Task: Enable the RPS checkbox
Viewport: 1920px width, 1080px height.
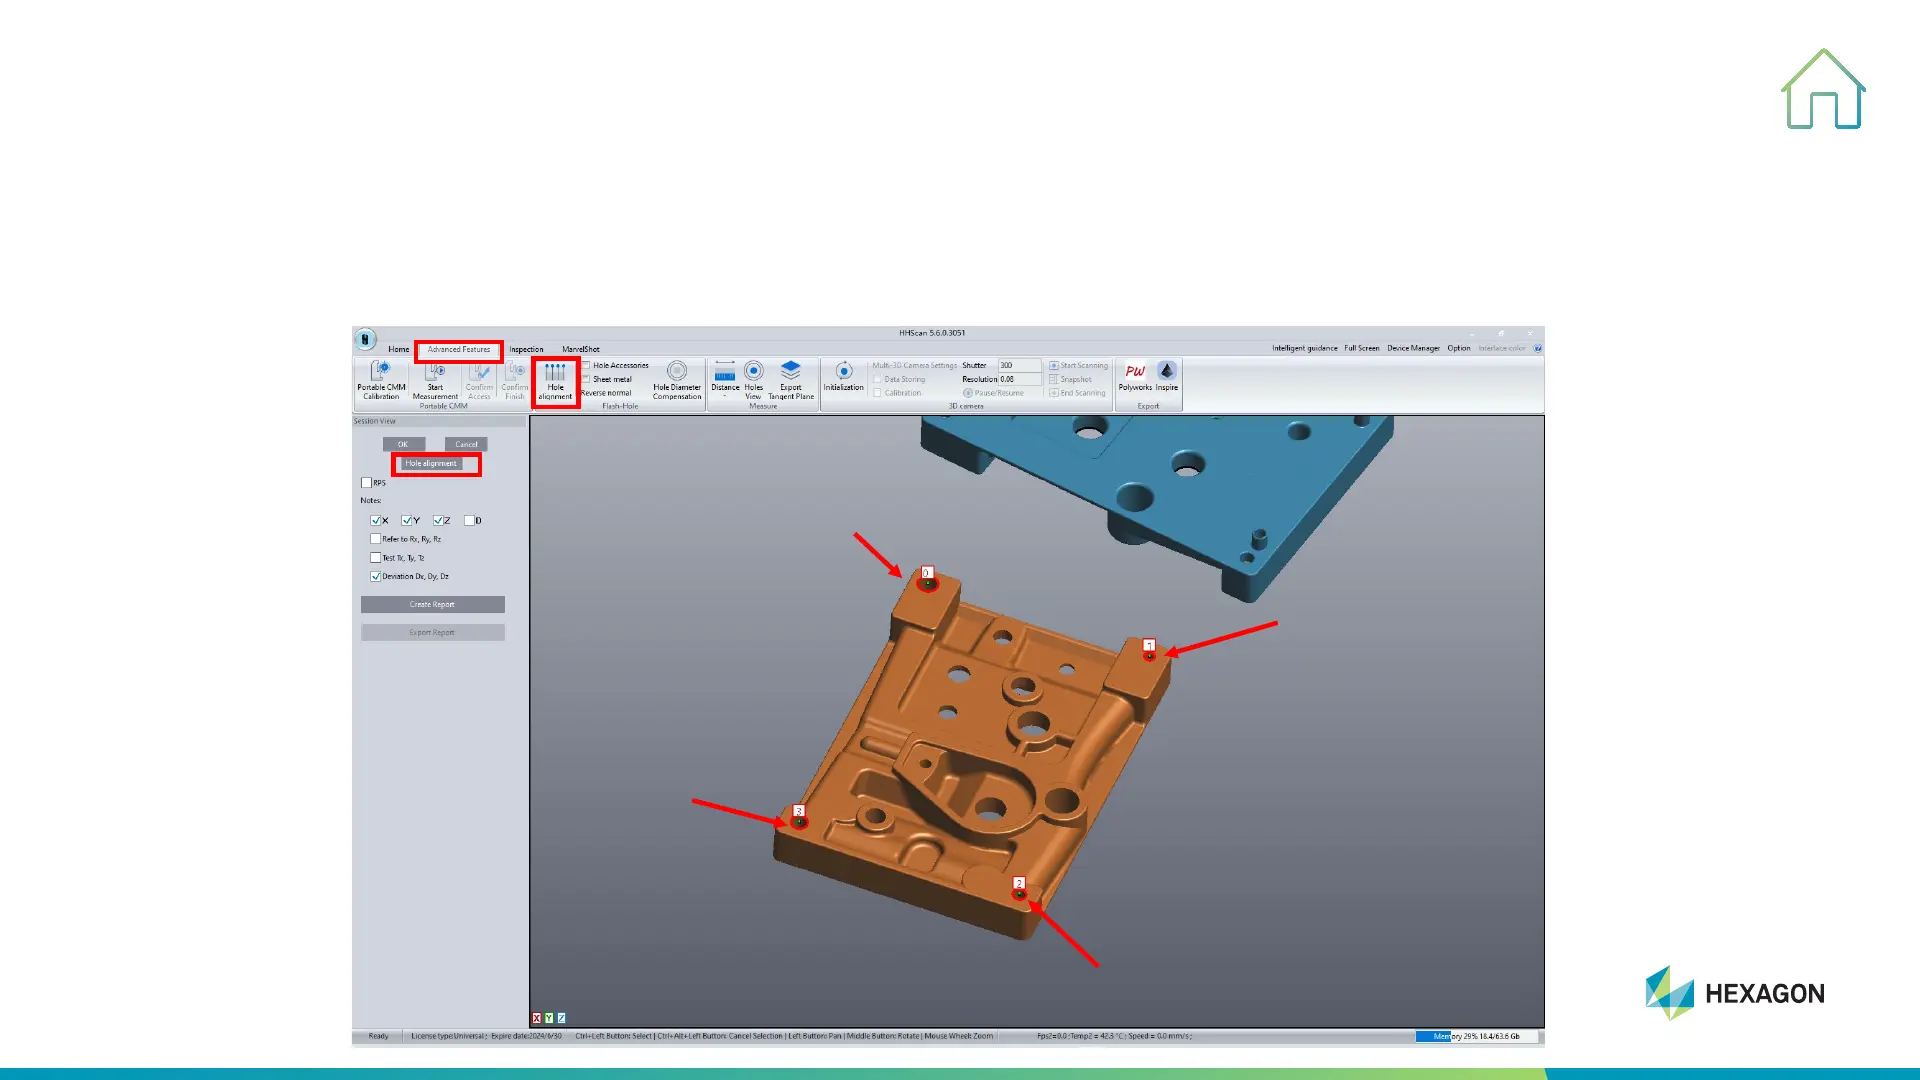Action: (367, 483)
